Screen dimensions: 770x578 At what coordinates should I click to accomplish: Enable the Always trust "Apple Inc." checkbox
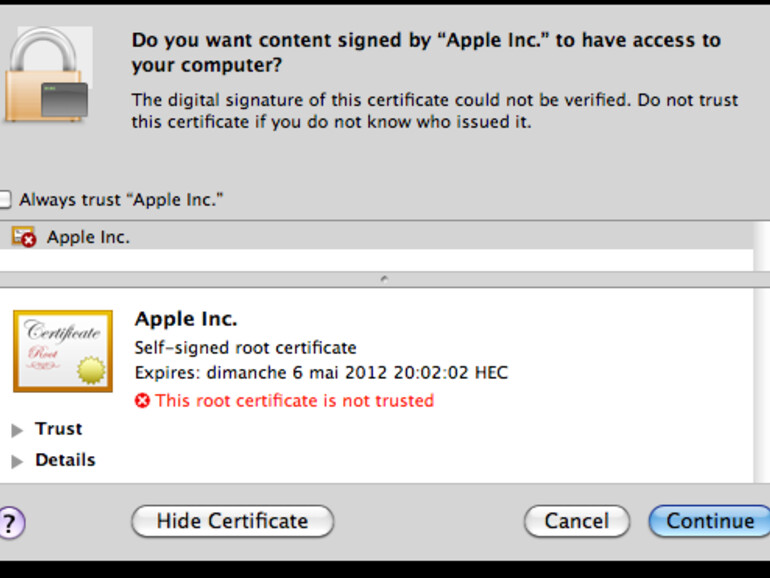click(4, 200)
